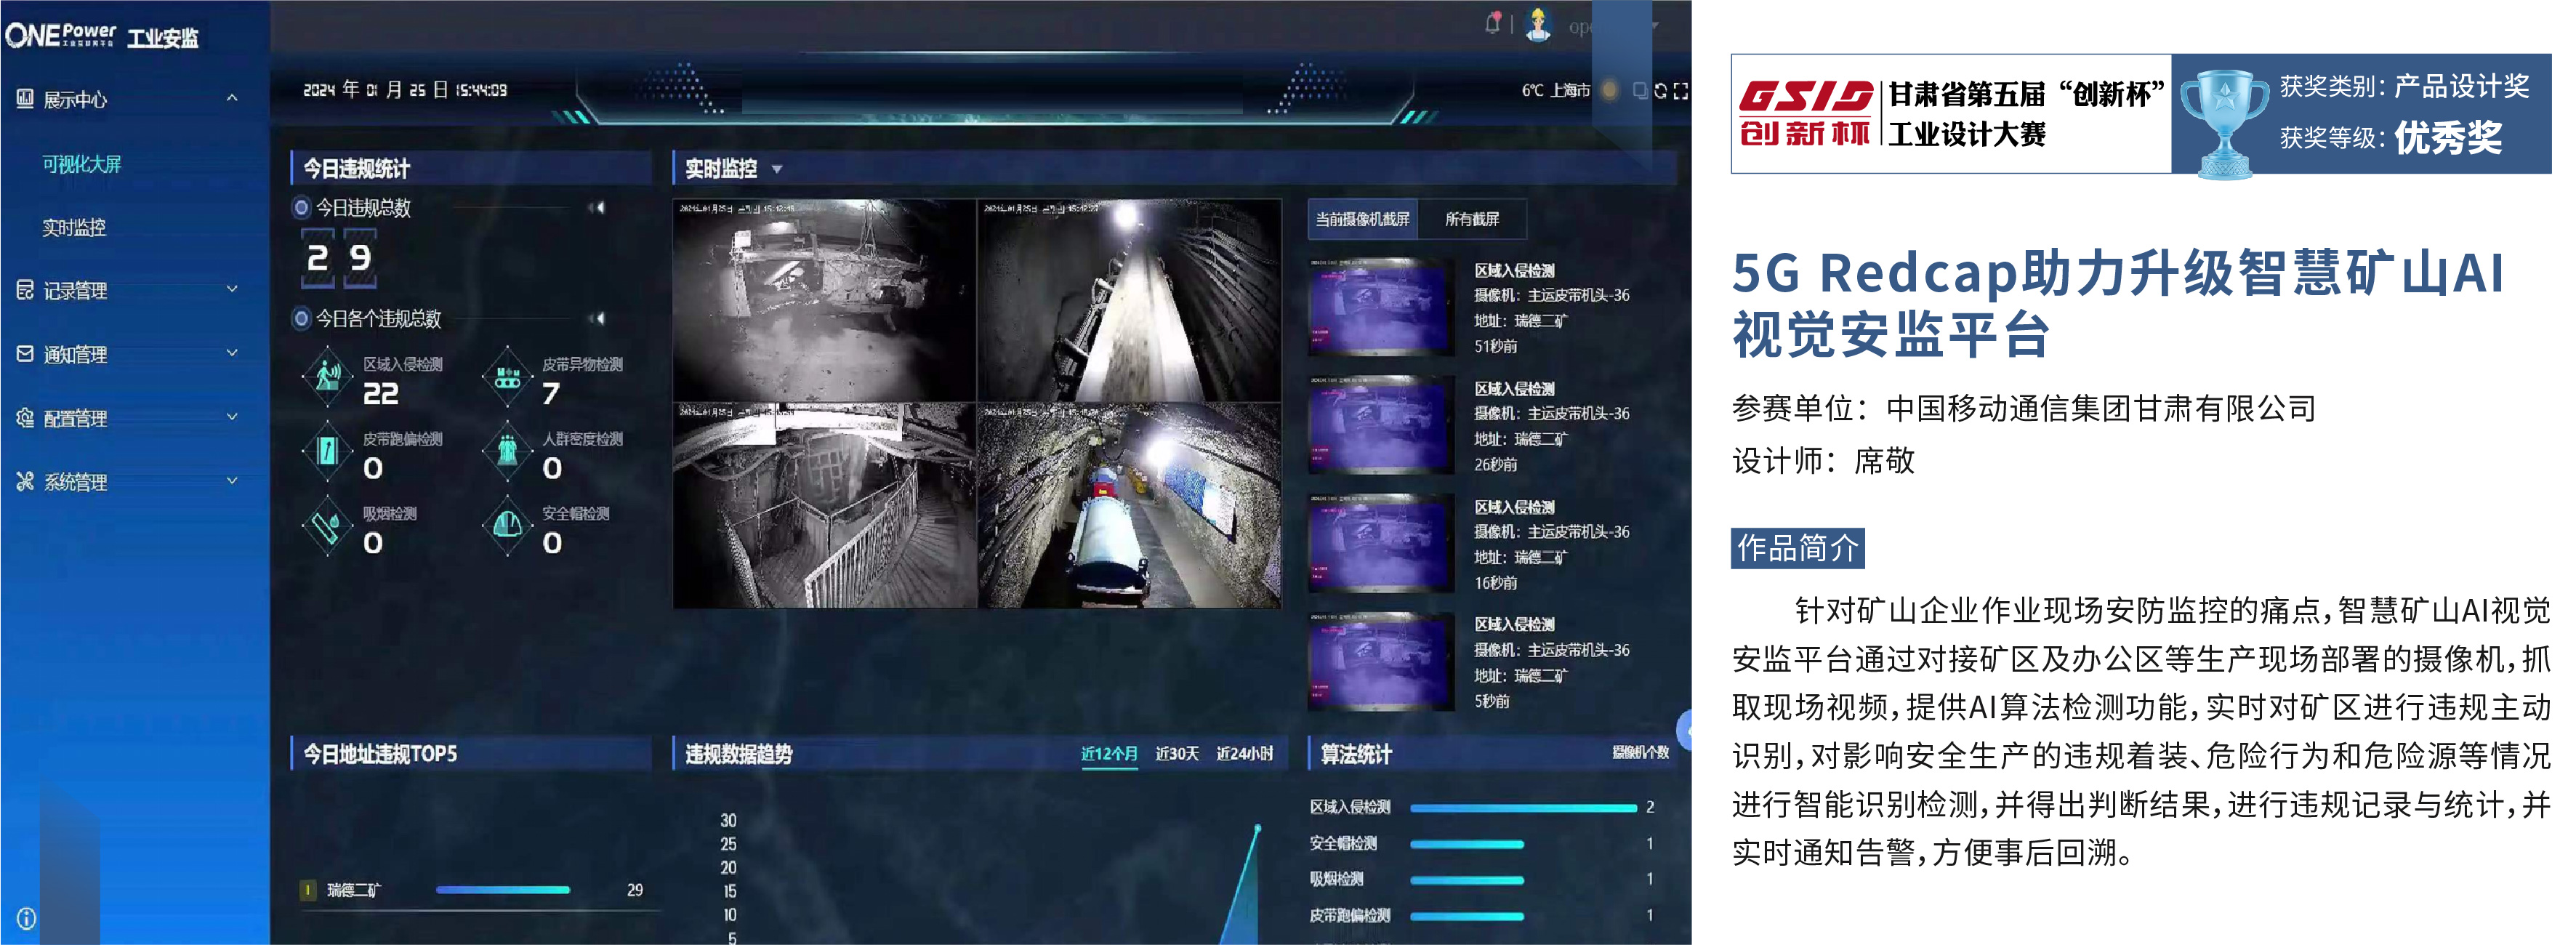This screenshot has height=945, width=2576.
Task: Expand the 系统管理 menu chevron
Action: [232, 481]
